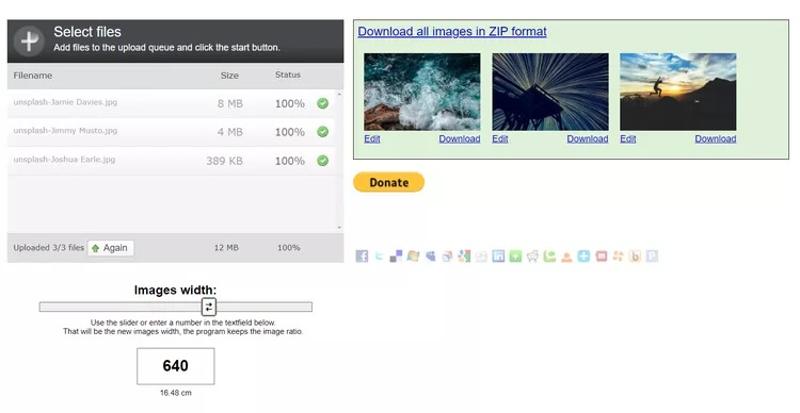This screenshot has height=413, width=800.
Task: Click the LinkedIn share icon
Action: pos(498,256)
